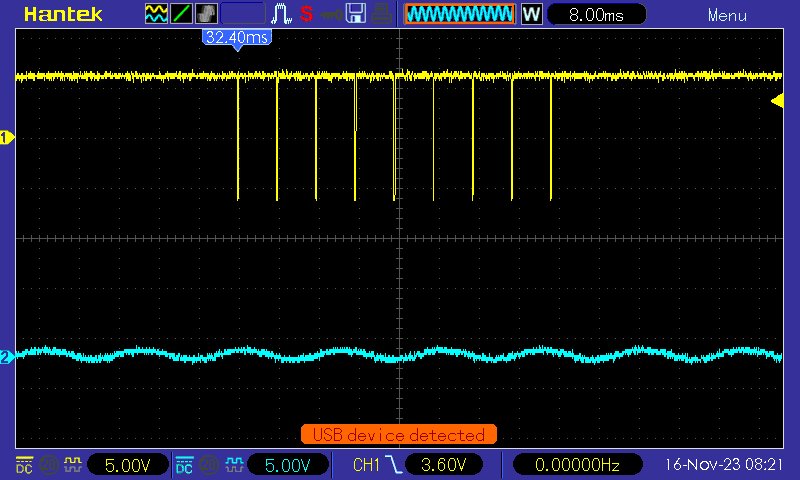Viewport: 800px width, 480px height.
Task: Select the sine waveform display icon
Action: pos(156,14)
